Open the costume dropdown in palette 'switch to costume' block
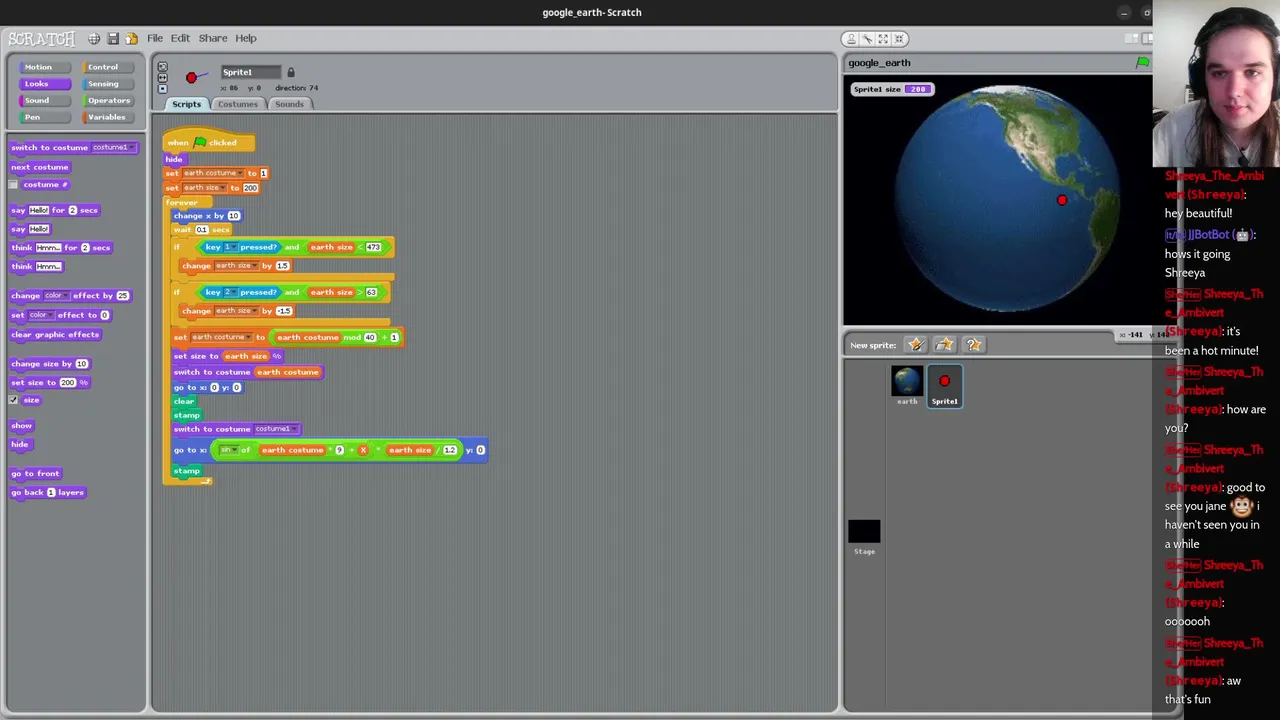Image resolution: width=1280 pixels, height=720 pixels. [x=112, y=147]
